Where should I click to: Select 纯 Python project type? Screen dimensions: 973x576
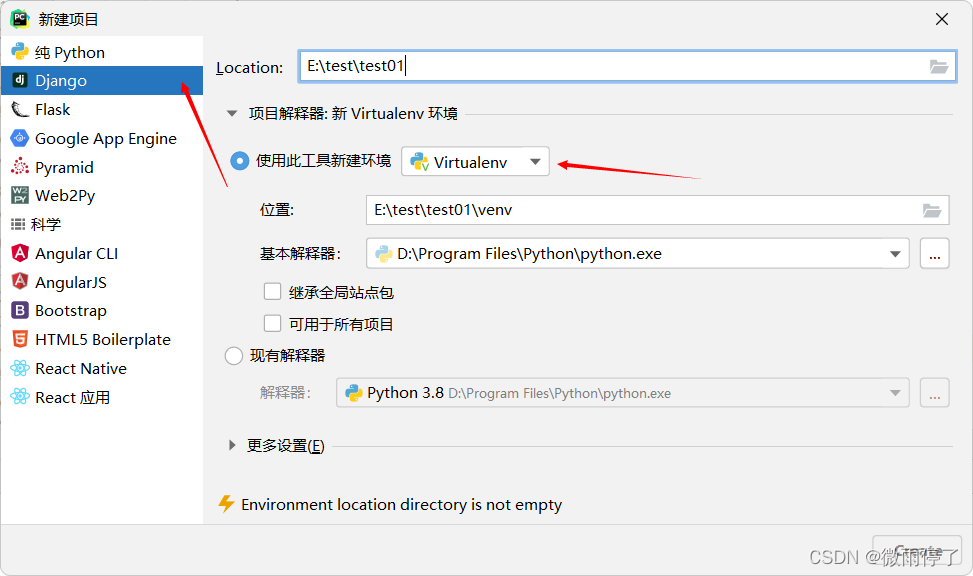click(x=102, y=52)
